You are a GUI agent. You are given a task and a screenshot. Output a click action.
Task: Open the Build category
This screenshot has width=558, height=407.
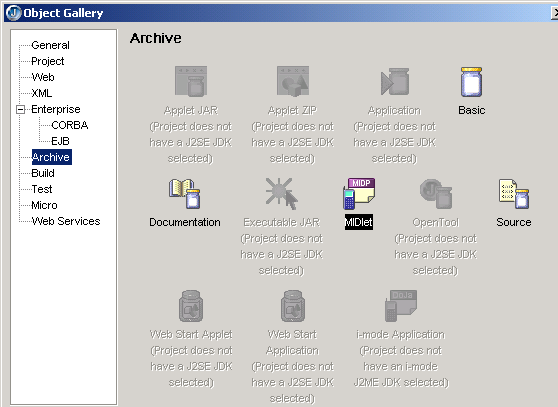pyautogui.click(x=43, y=173)
